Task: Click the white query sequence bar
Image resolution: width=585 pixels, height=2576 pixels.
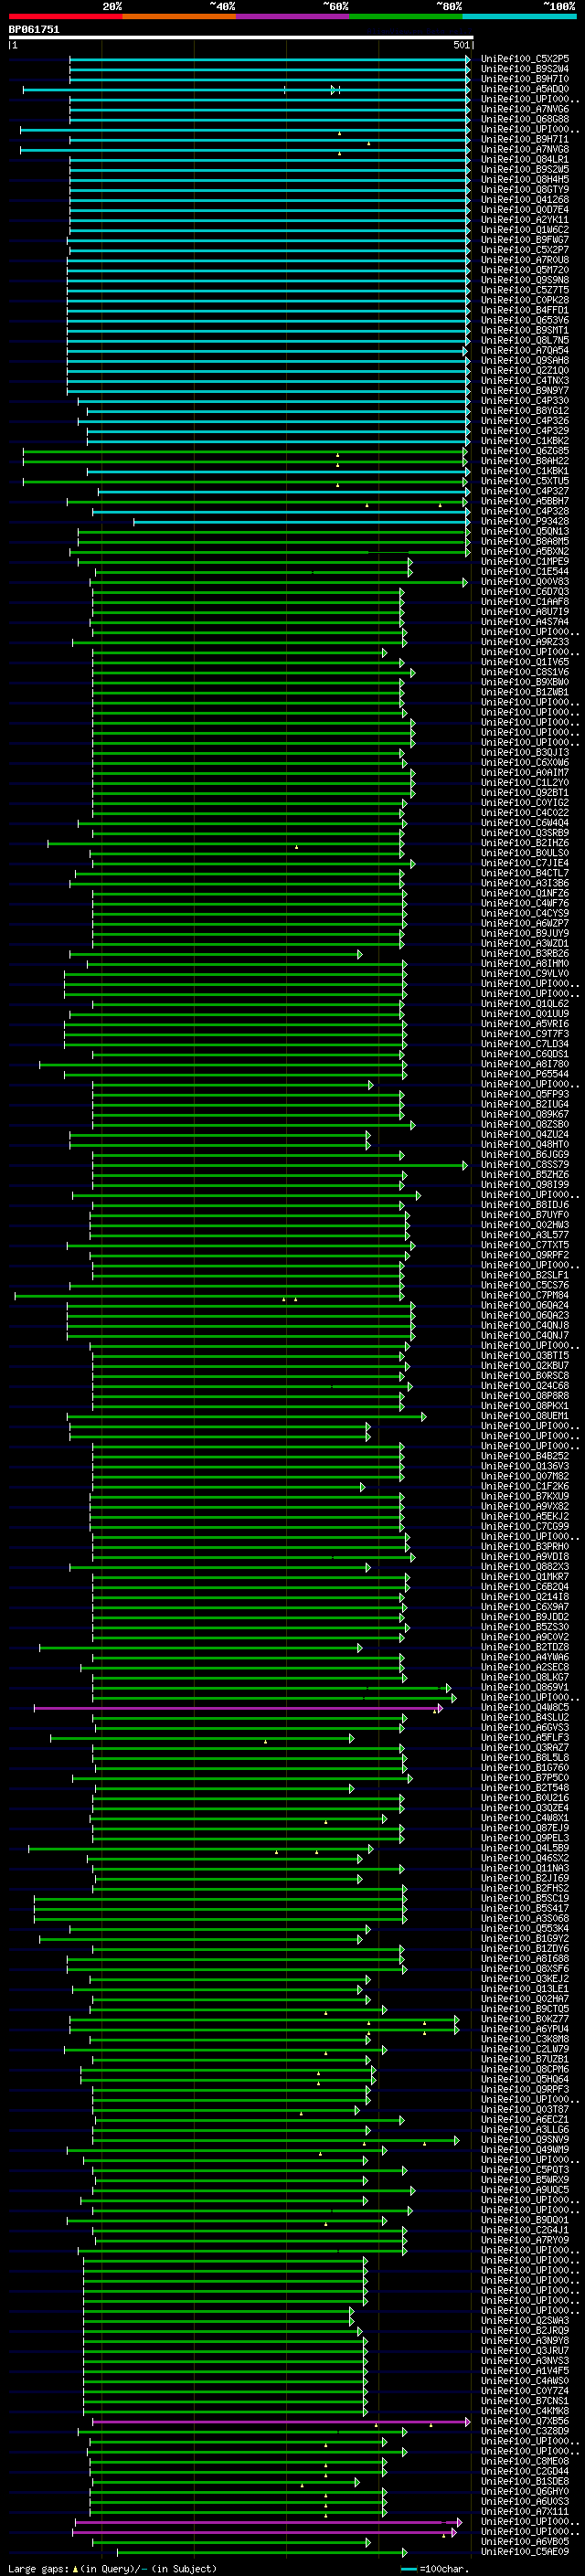Action: pos(240,37)
